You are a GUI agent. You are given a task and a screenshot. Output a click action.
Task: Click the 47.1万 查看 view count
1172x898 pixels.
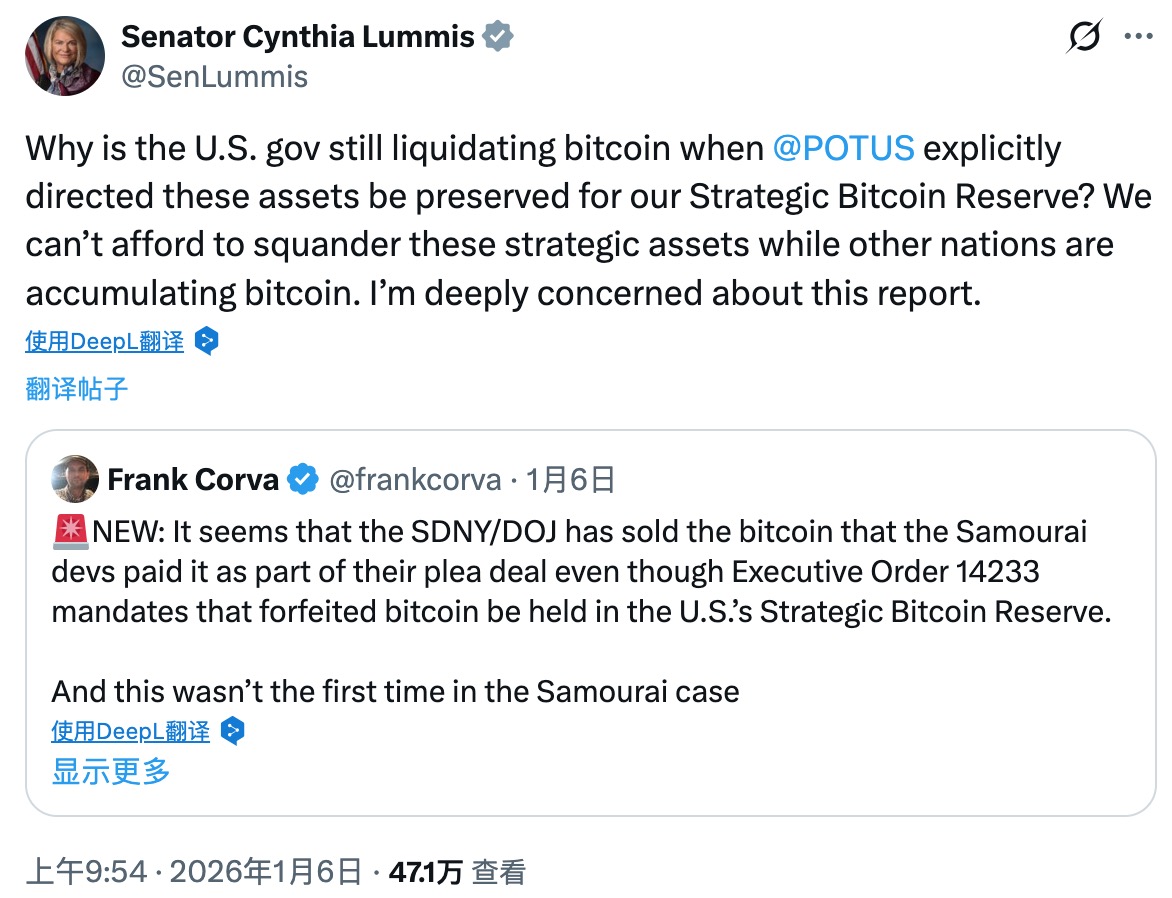pos(456,871)
